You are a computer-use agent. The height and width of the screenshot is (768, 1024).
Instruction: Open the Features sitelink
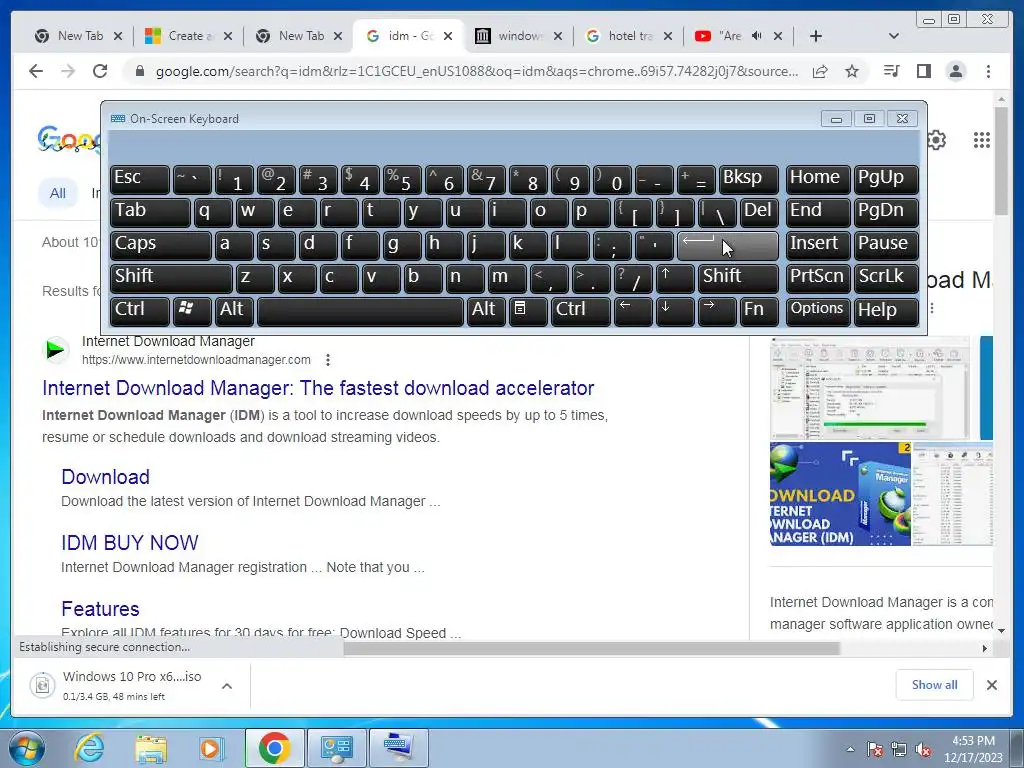100,609
